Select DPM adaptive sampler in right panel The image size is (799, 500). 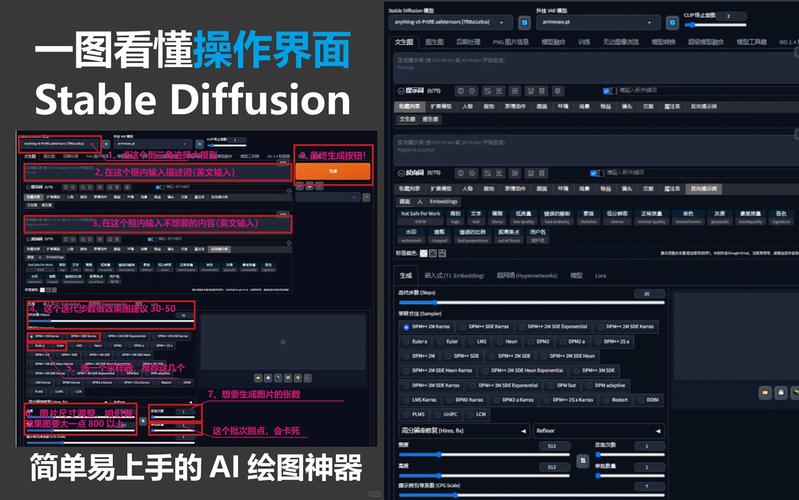606,385
